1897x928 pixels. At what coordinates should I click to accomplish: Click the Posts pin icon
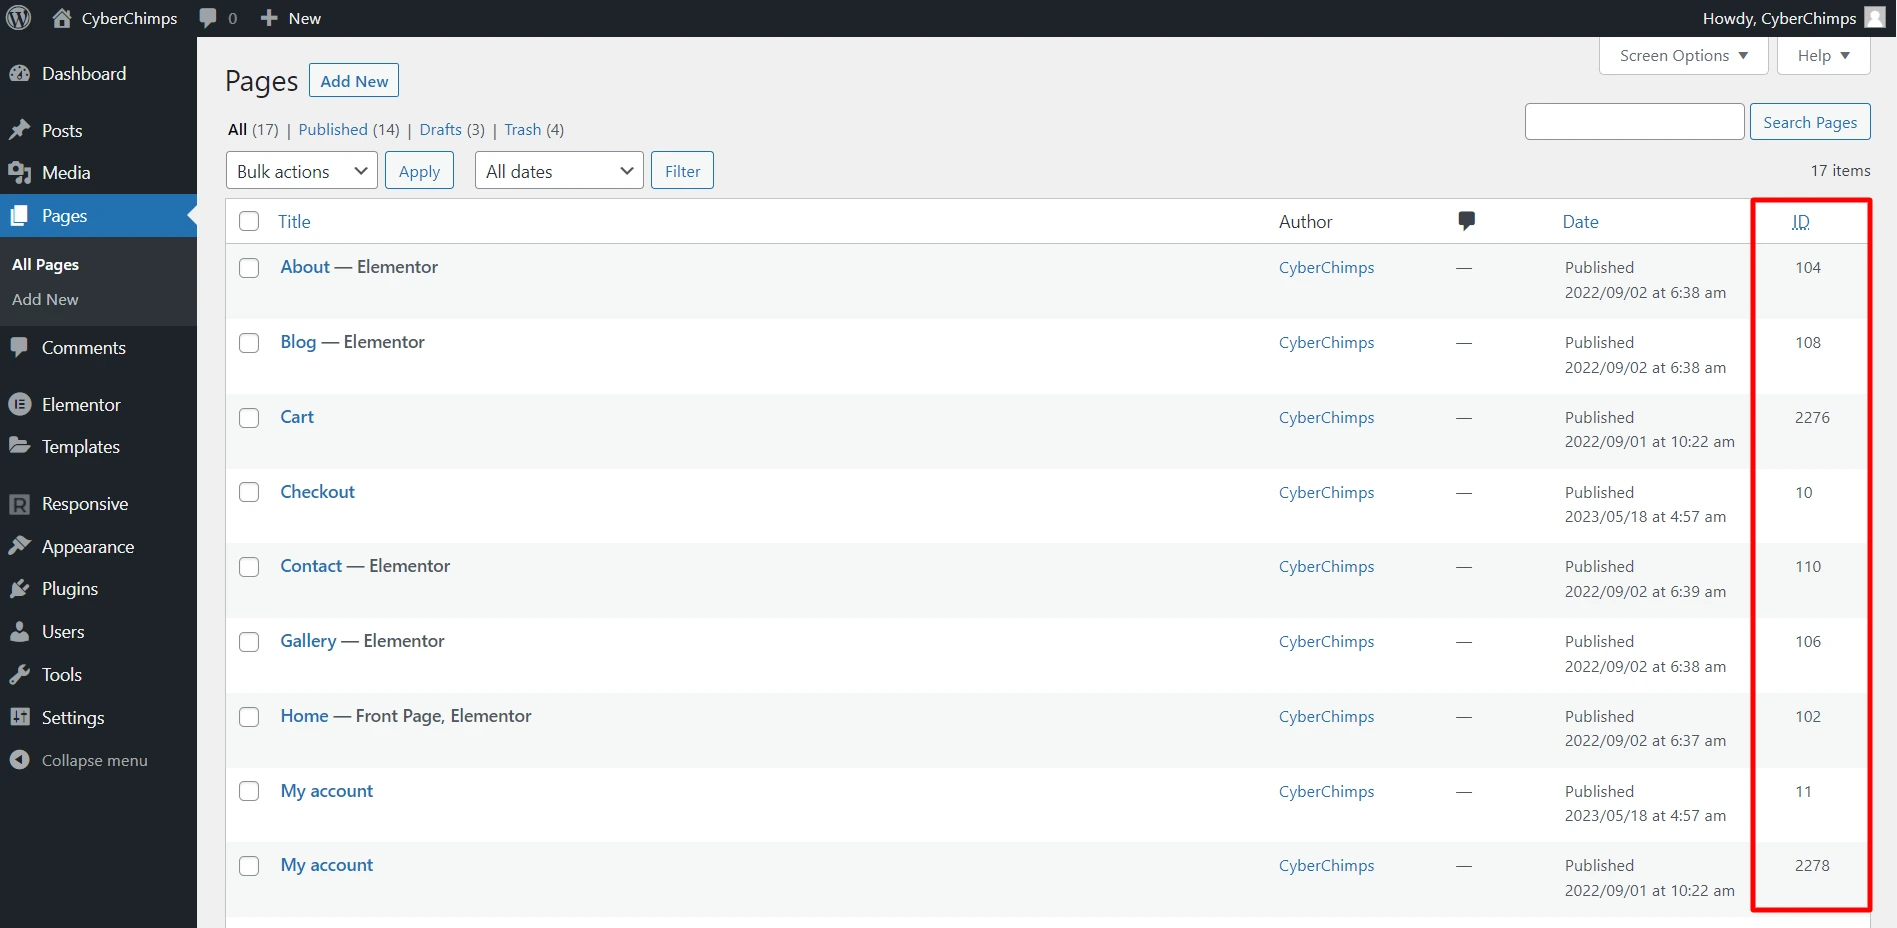point(20,130)
